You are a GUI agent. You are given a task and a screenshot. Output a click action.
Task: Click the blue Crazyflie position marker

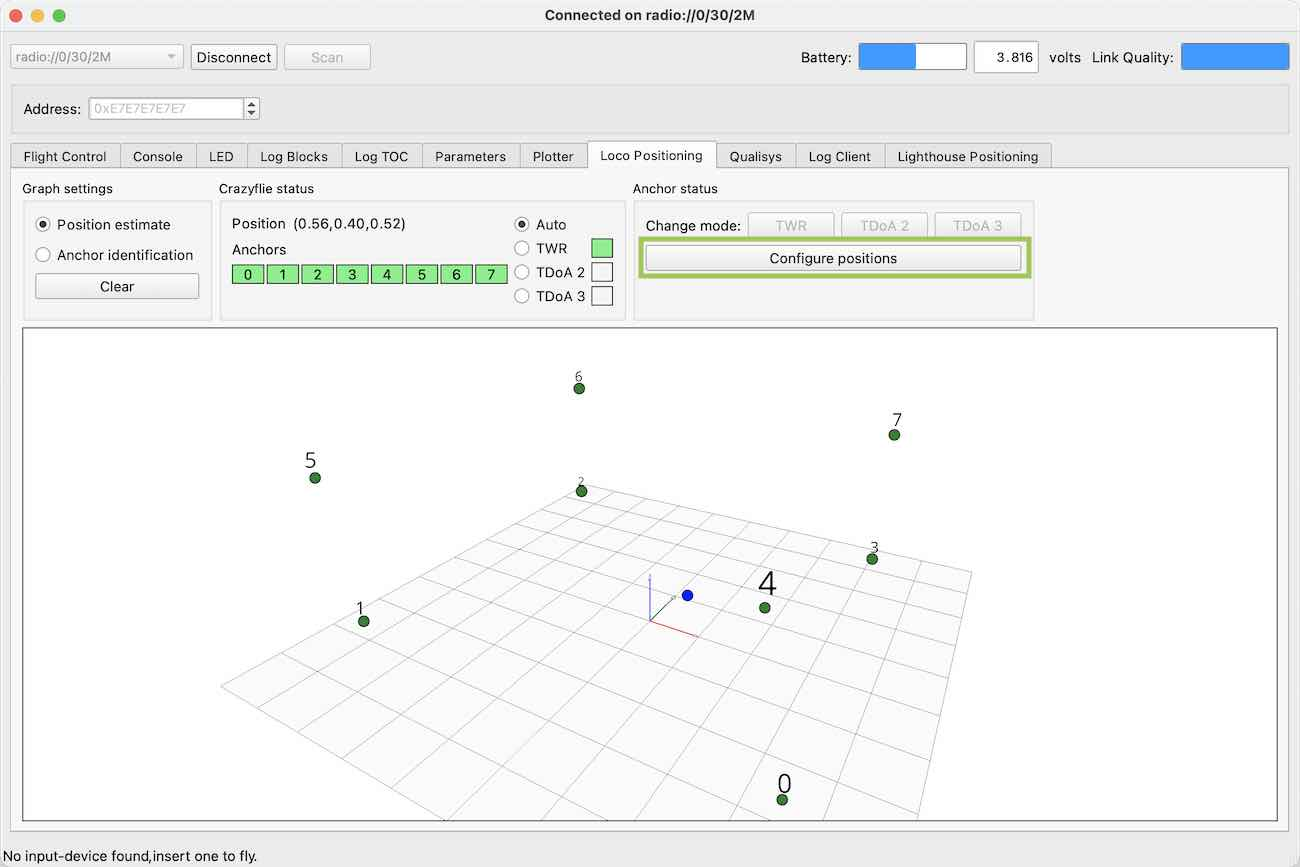687,595
